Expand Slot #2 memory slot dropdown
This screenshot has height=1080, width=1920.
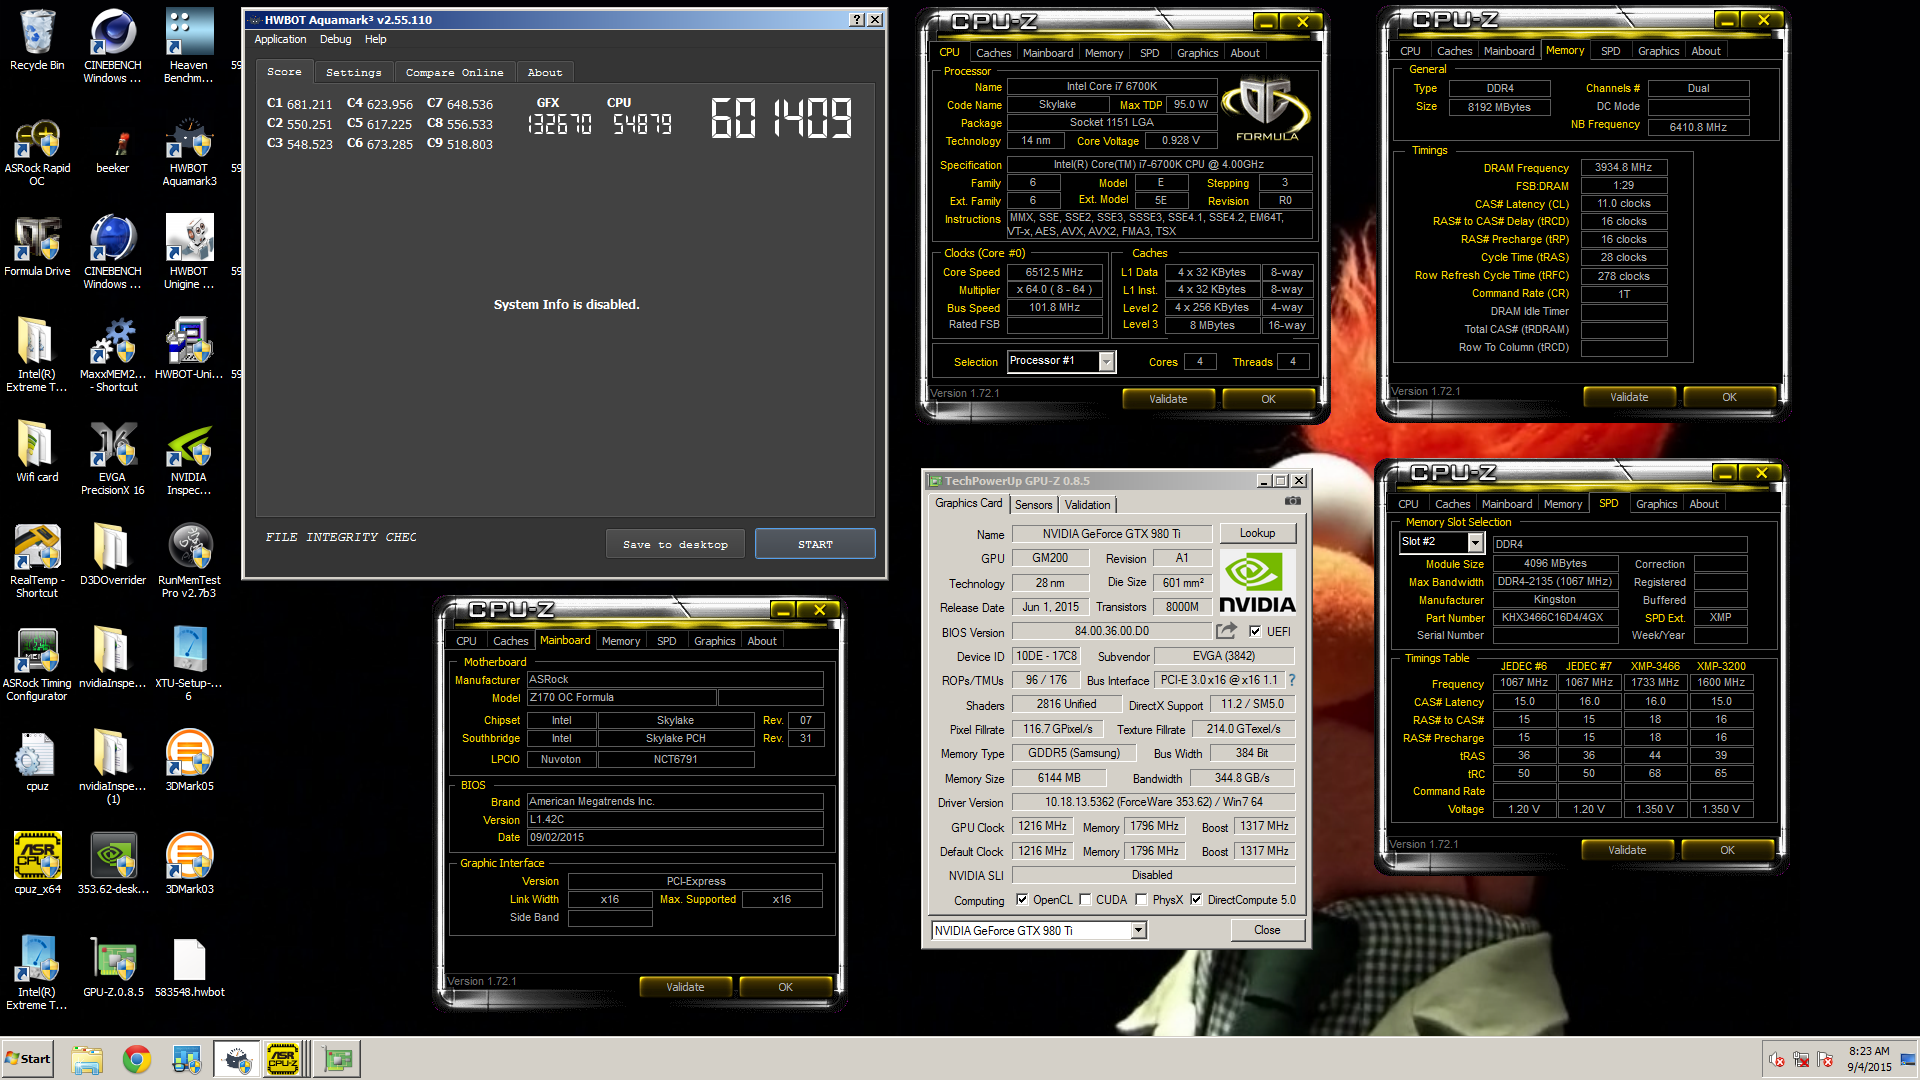1475,542
